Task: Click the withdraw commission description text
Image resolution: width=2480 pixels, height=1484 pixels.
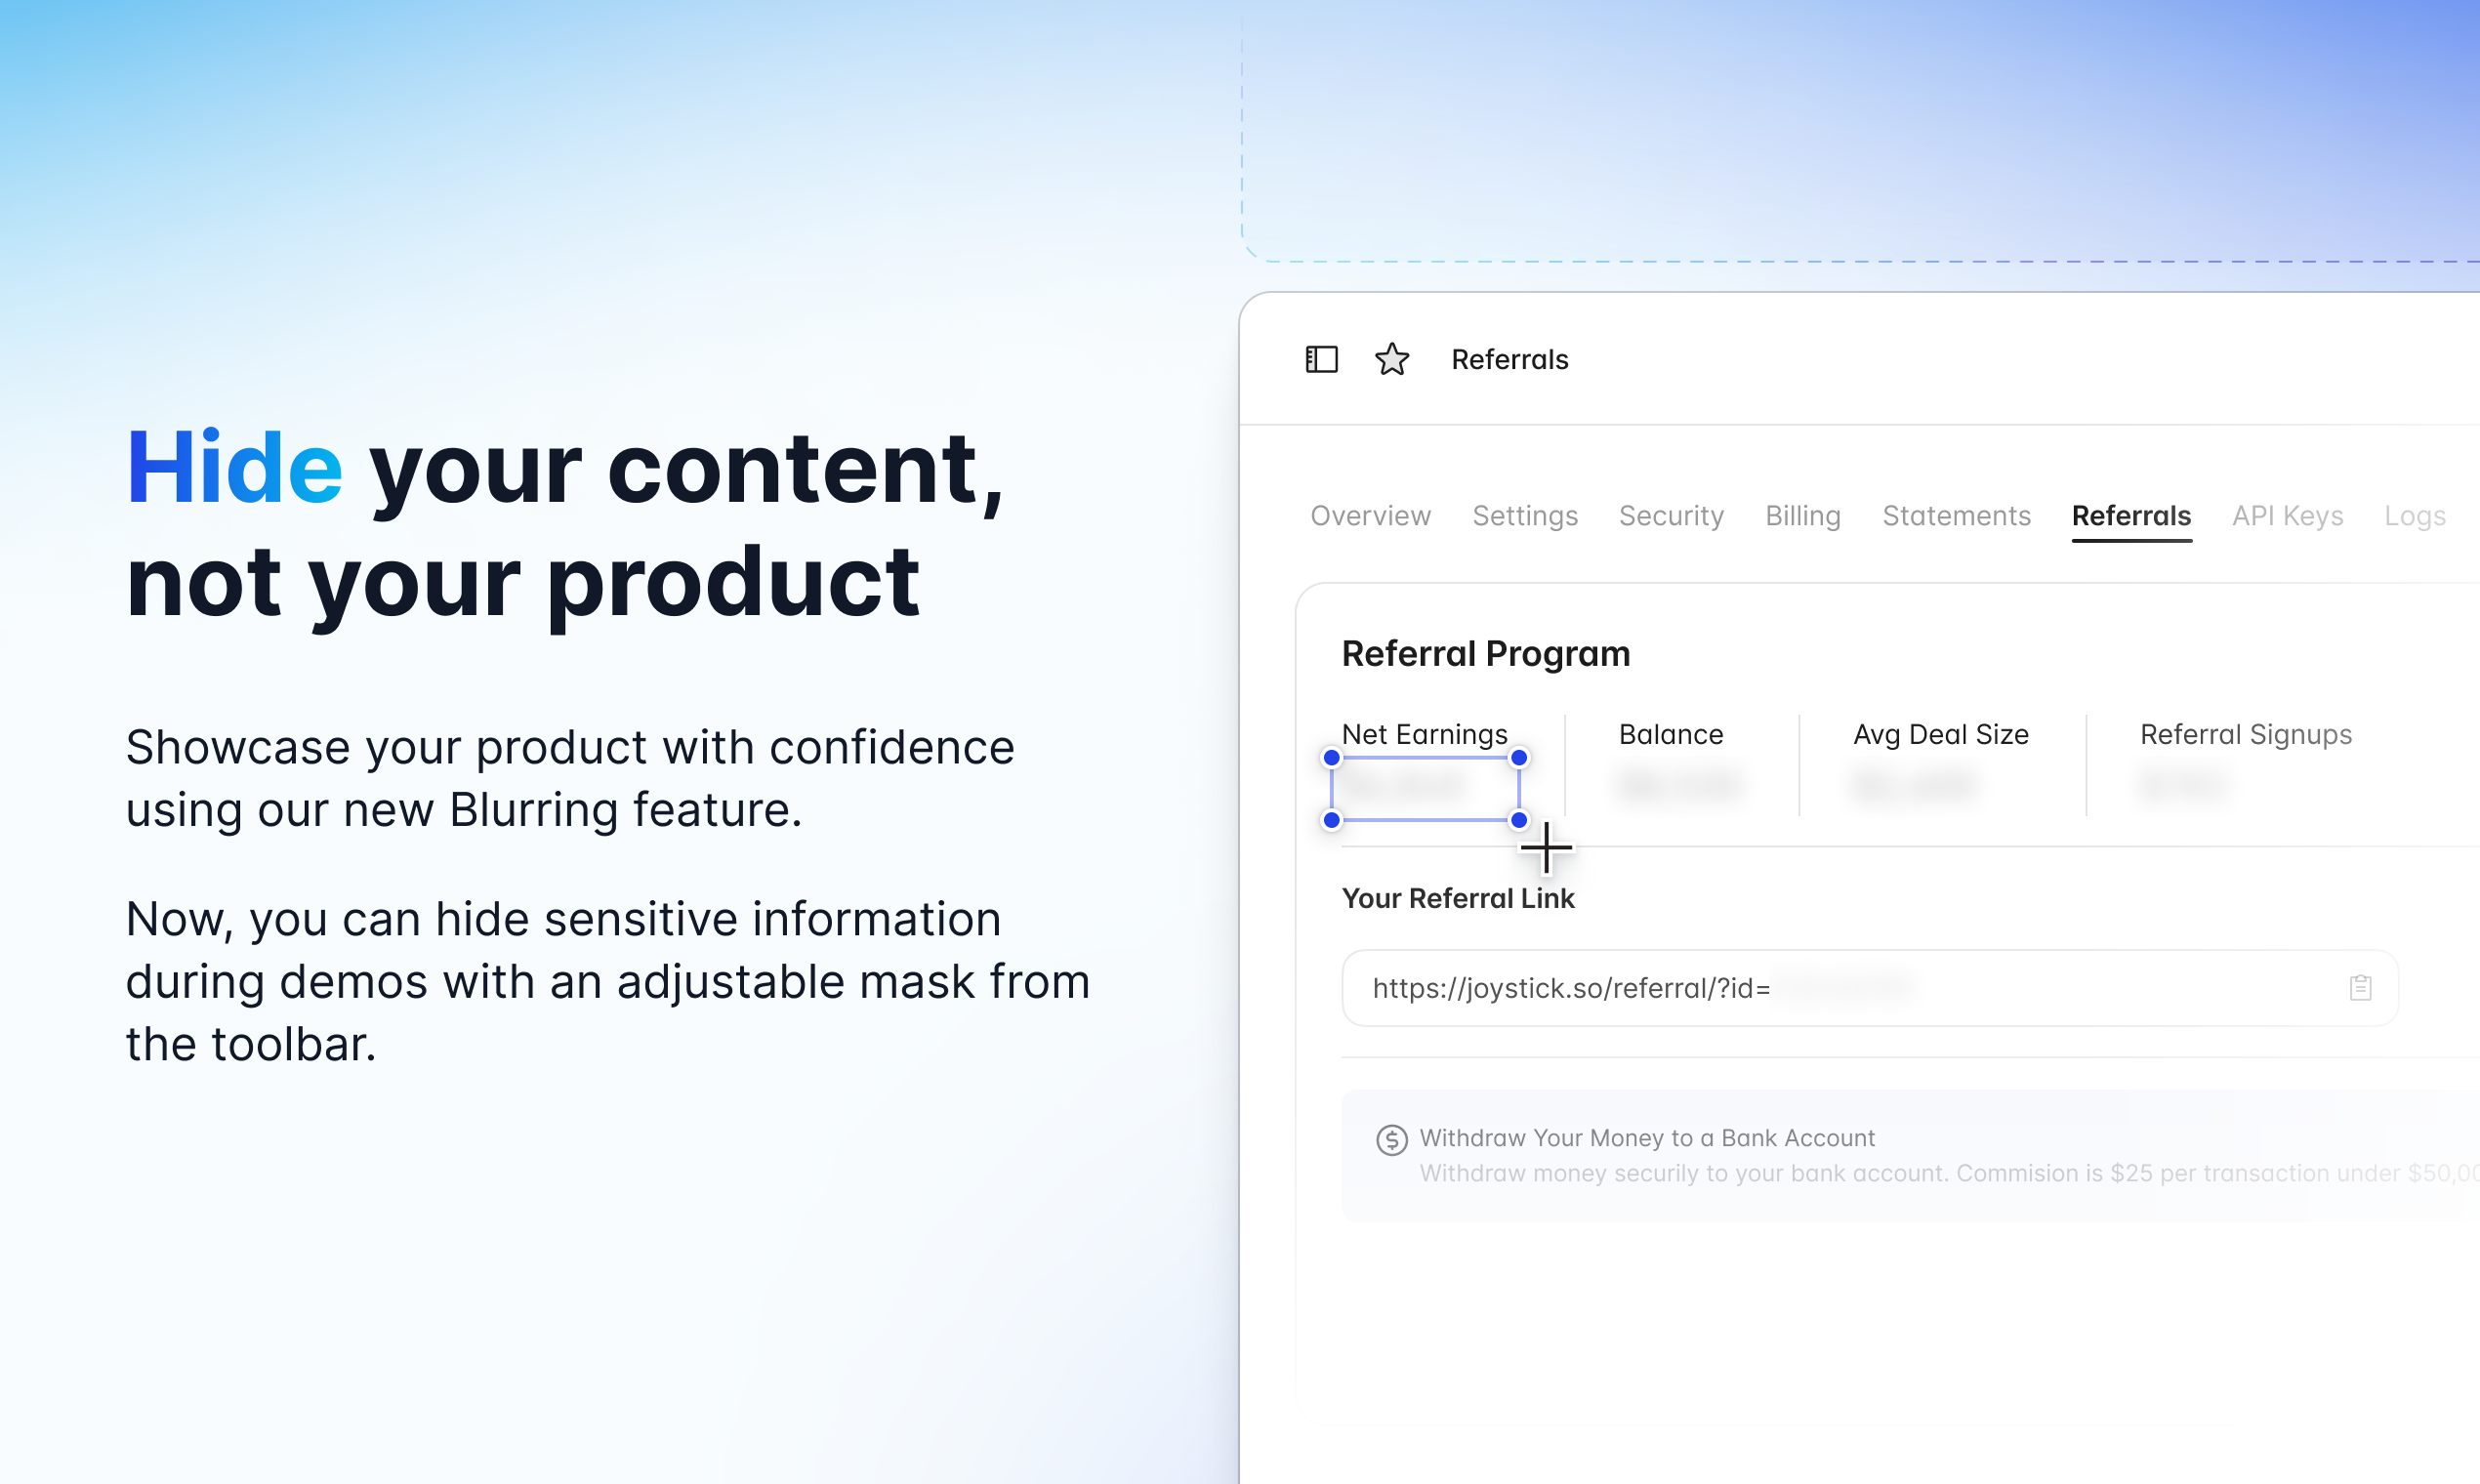Action: pos(1948,1173)
